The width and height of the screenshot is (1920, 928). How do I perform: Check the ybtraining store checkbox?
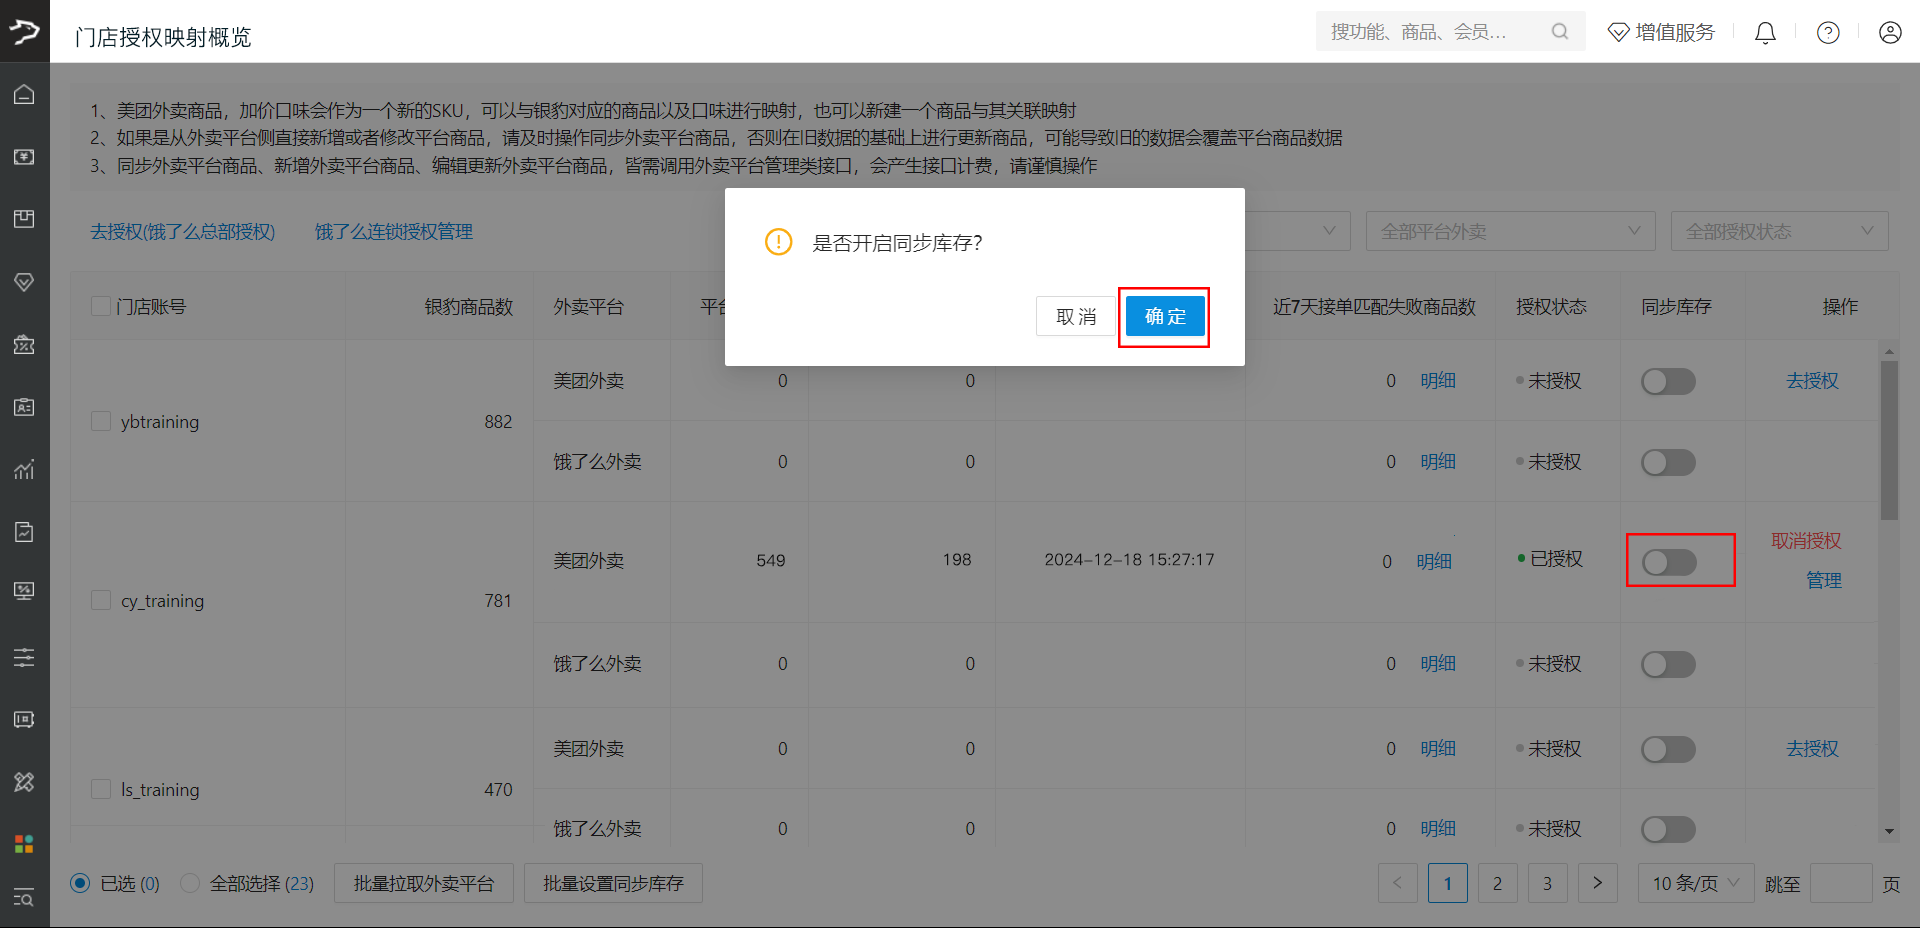point(101,421)
